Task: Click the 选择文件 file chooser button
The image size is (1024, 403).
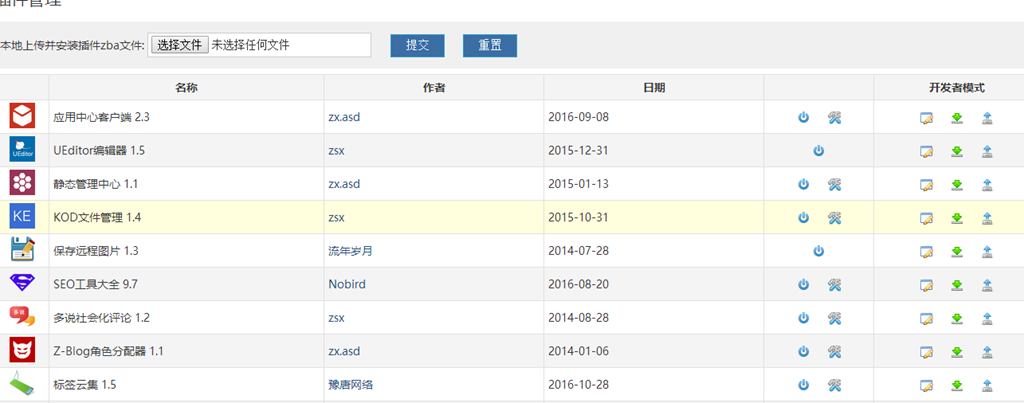Action: click(x=179, y=45)
